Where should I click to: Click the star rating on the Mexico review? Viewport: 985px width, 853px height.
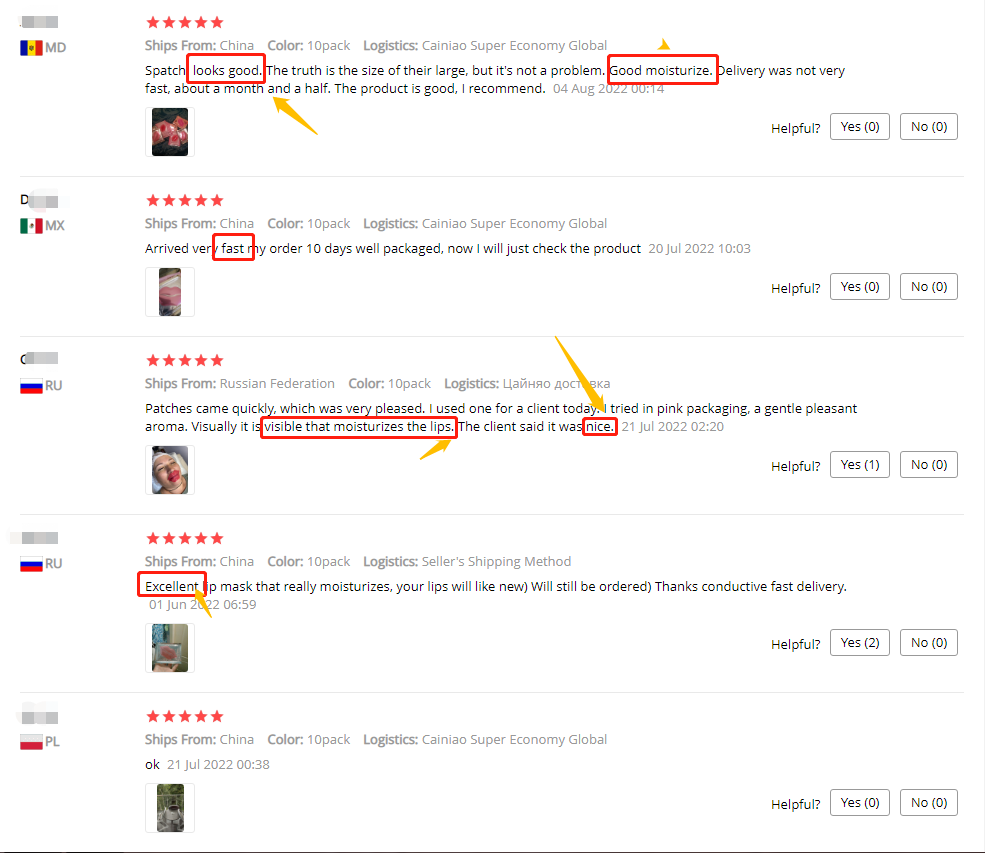tap(185, 200)
